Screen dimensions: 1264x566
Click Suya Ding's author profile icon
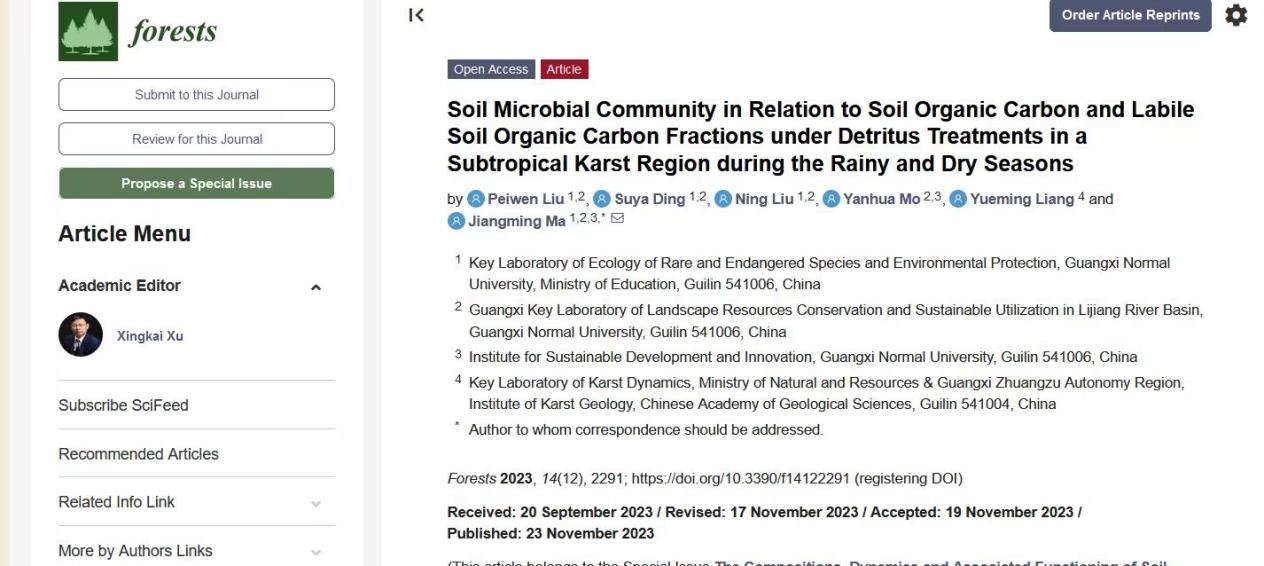click(x=602, y=199)
